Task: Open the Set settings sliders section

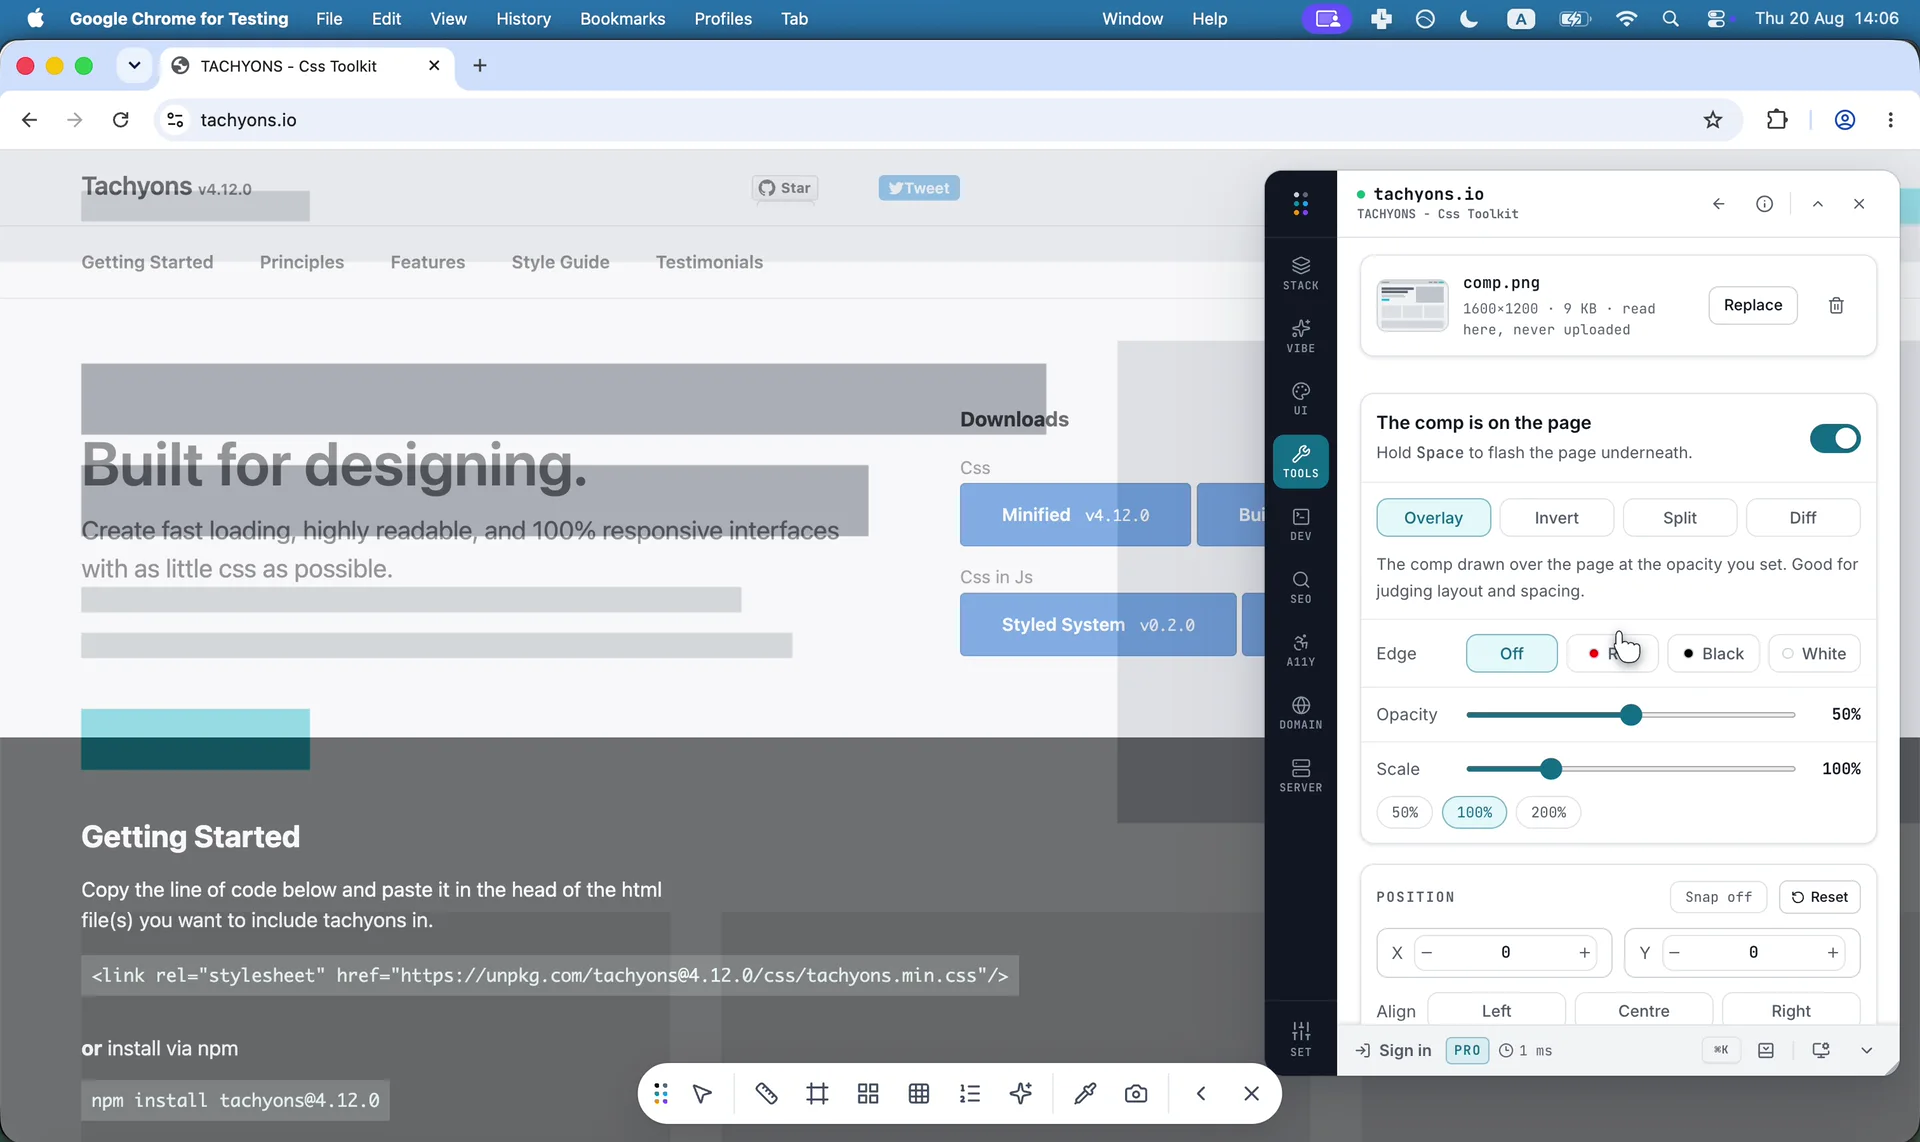Action: pyautogui.click(x=1300, y=1039)
